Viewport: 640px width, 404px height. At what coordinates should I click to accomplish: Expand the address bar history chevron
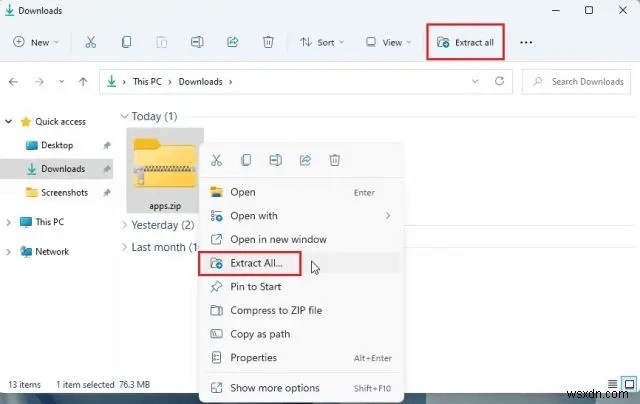point(475,81)
